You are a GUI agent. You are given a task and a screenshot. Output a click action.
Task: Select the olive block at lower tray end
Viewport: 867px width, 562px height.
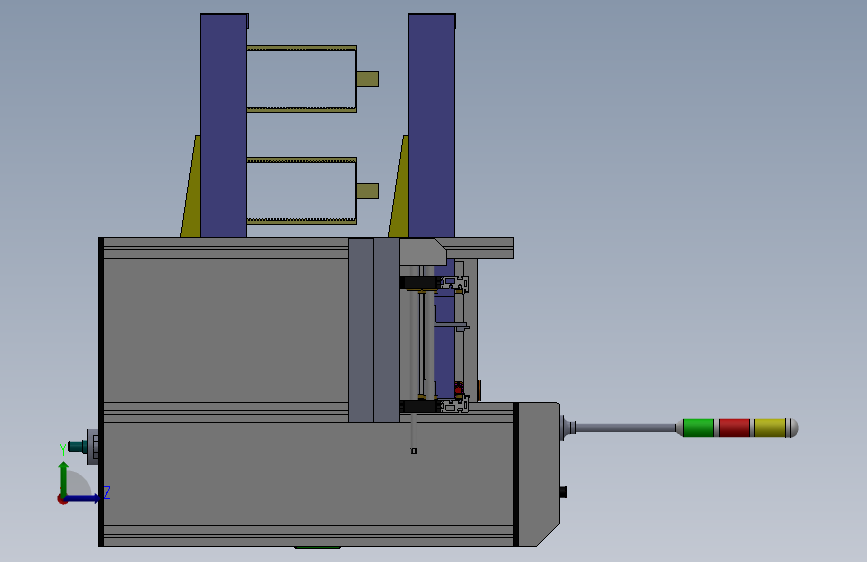pyautogui.click(x=368, y=191)
